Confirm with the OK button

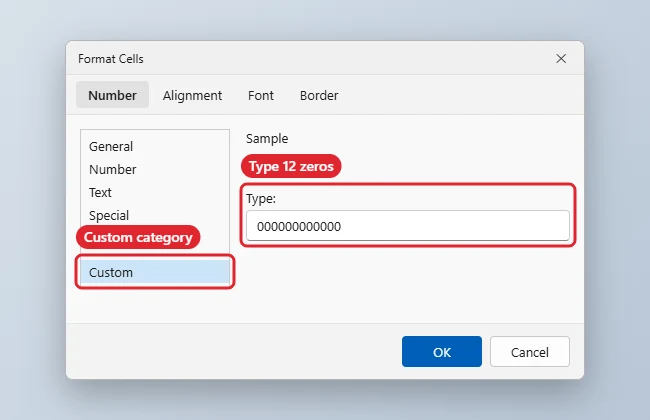[x=442, y=352]
